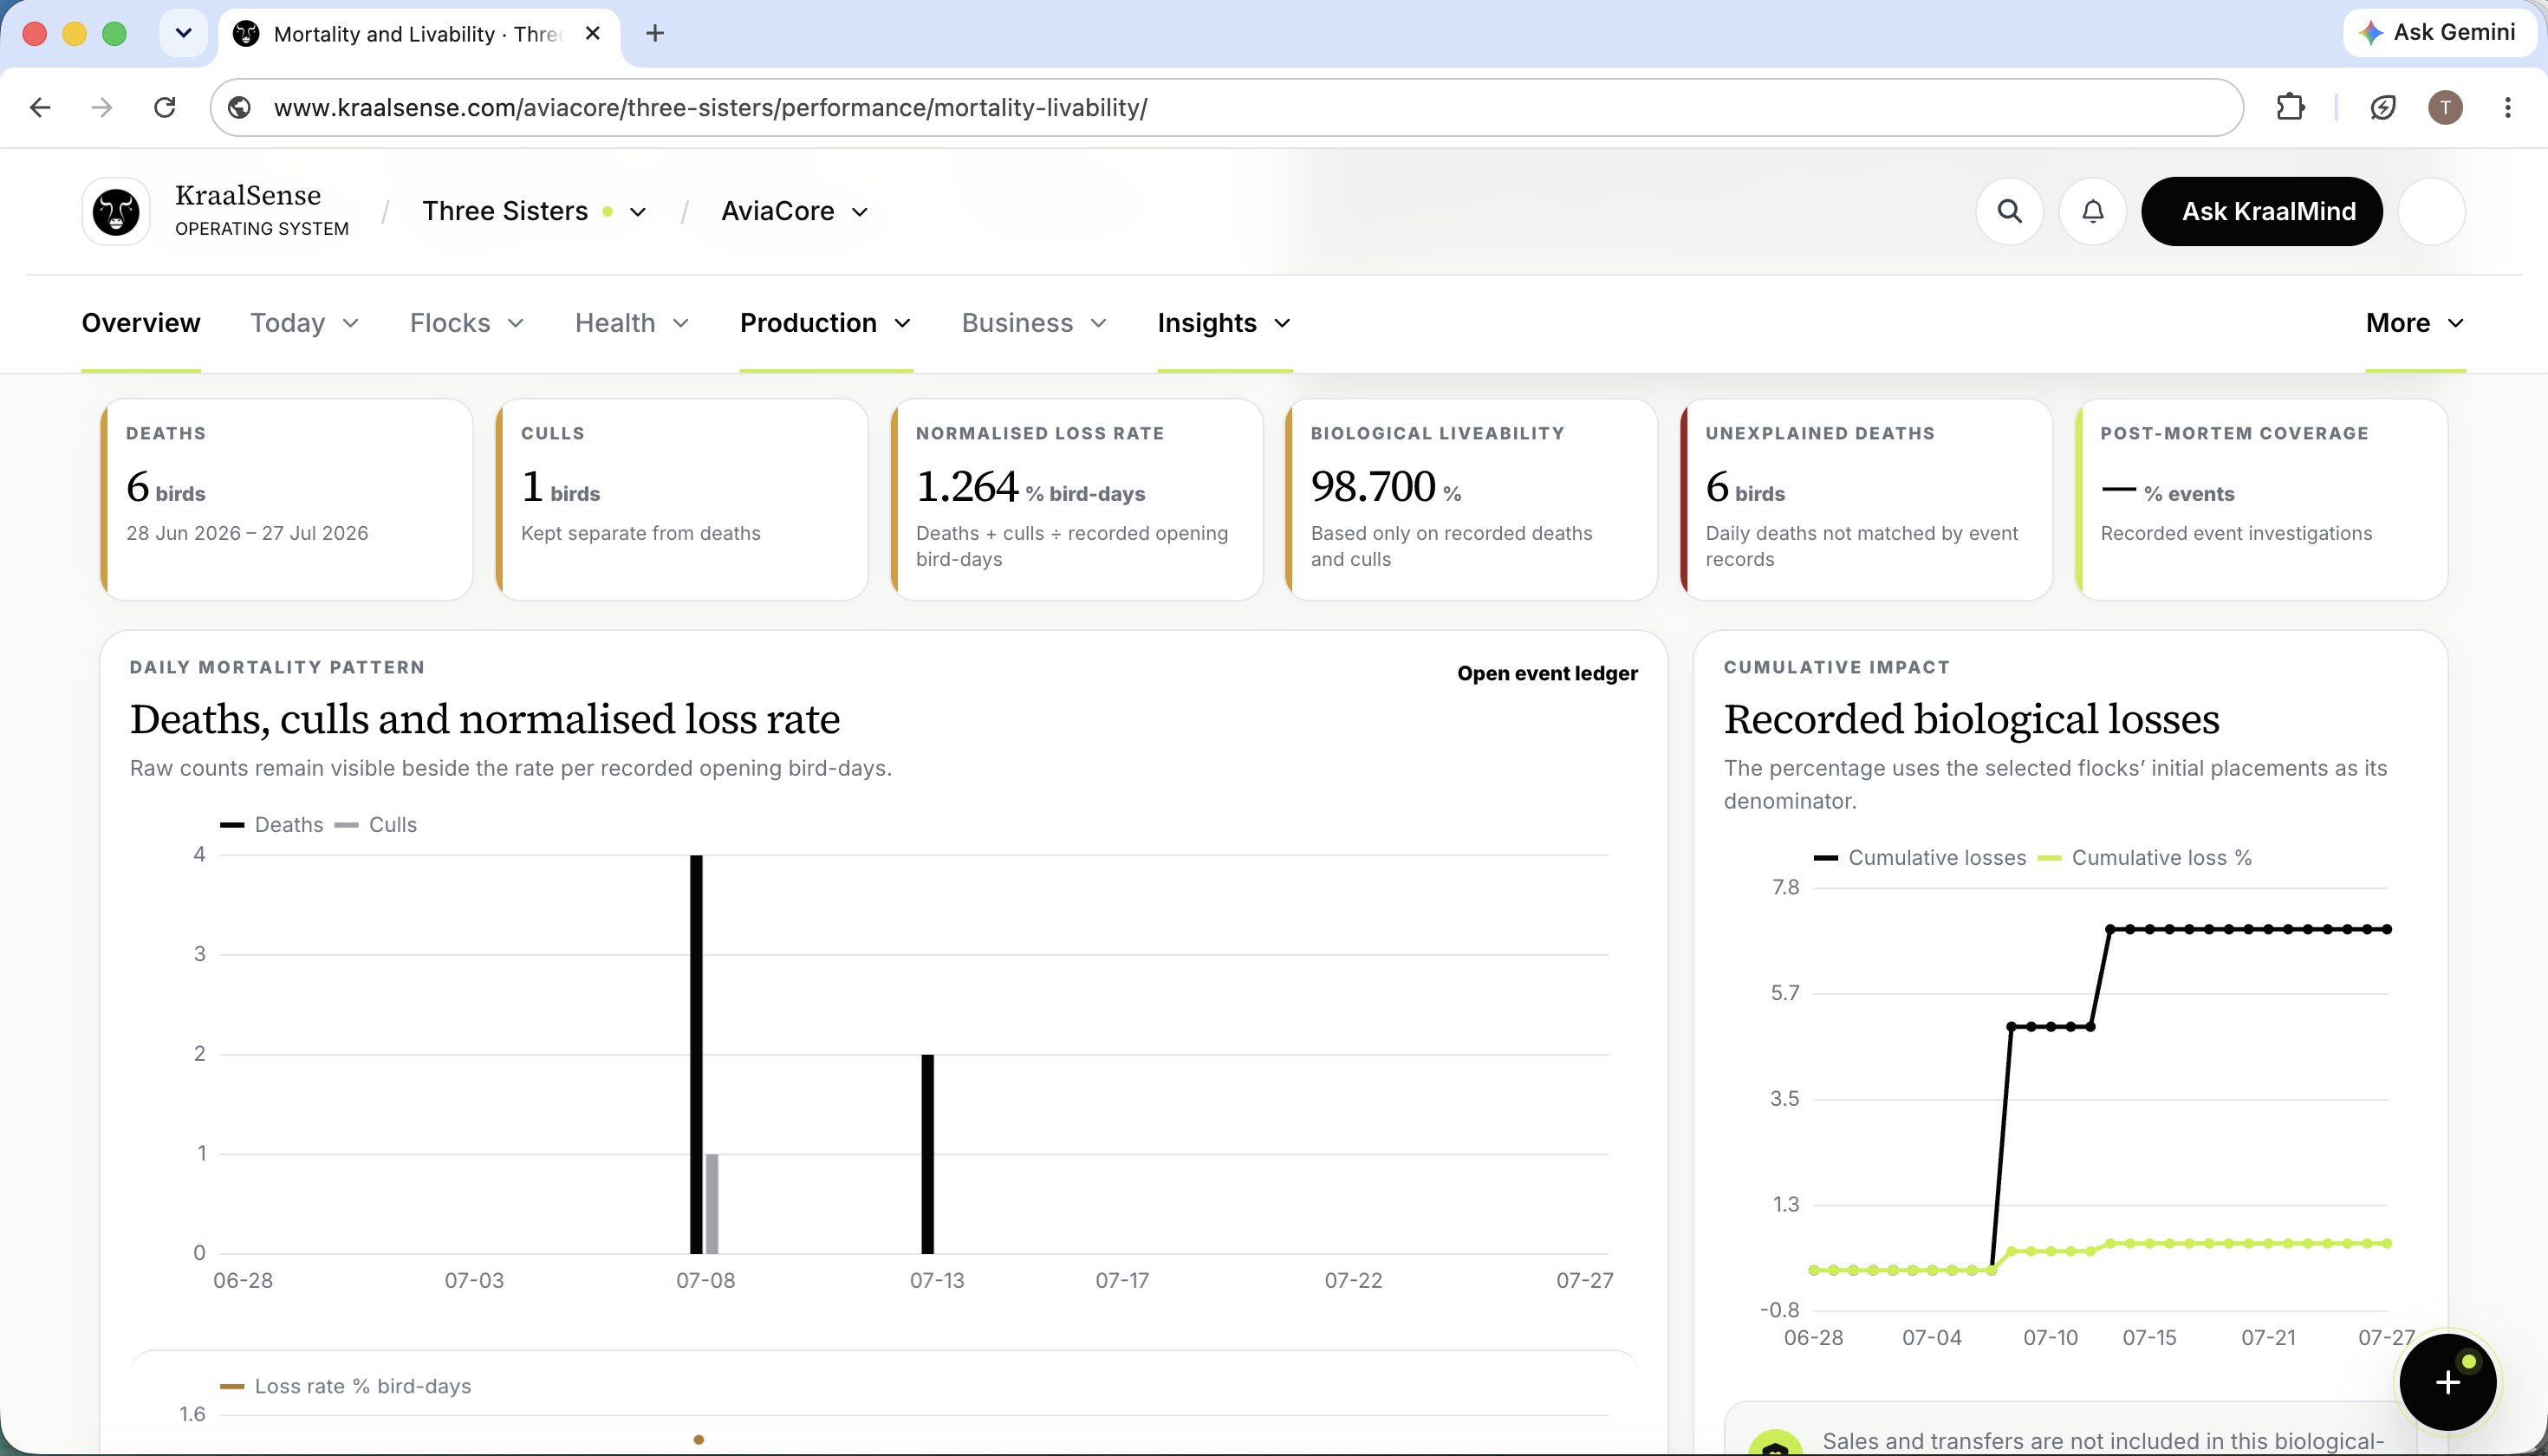Toggle the Cumulative losses legend series
Viewport: 2548px width, 1456px height.
(x=1920, y=857)
